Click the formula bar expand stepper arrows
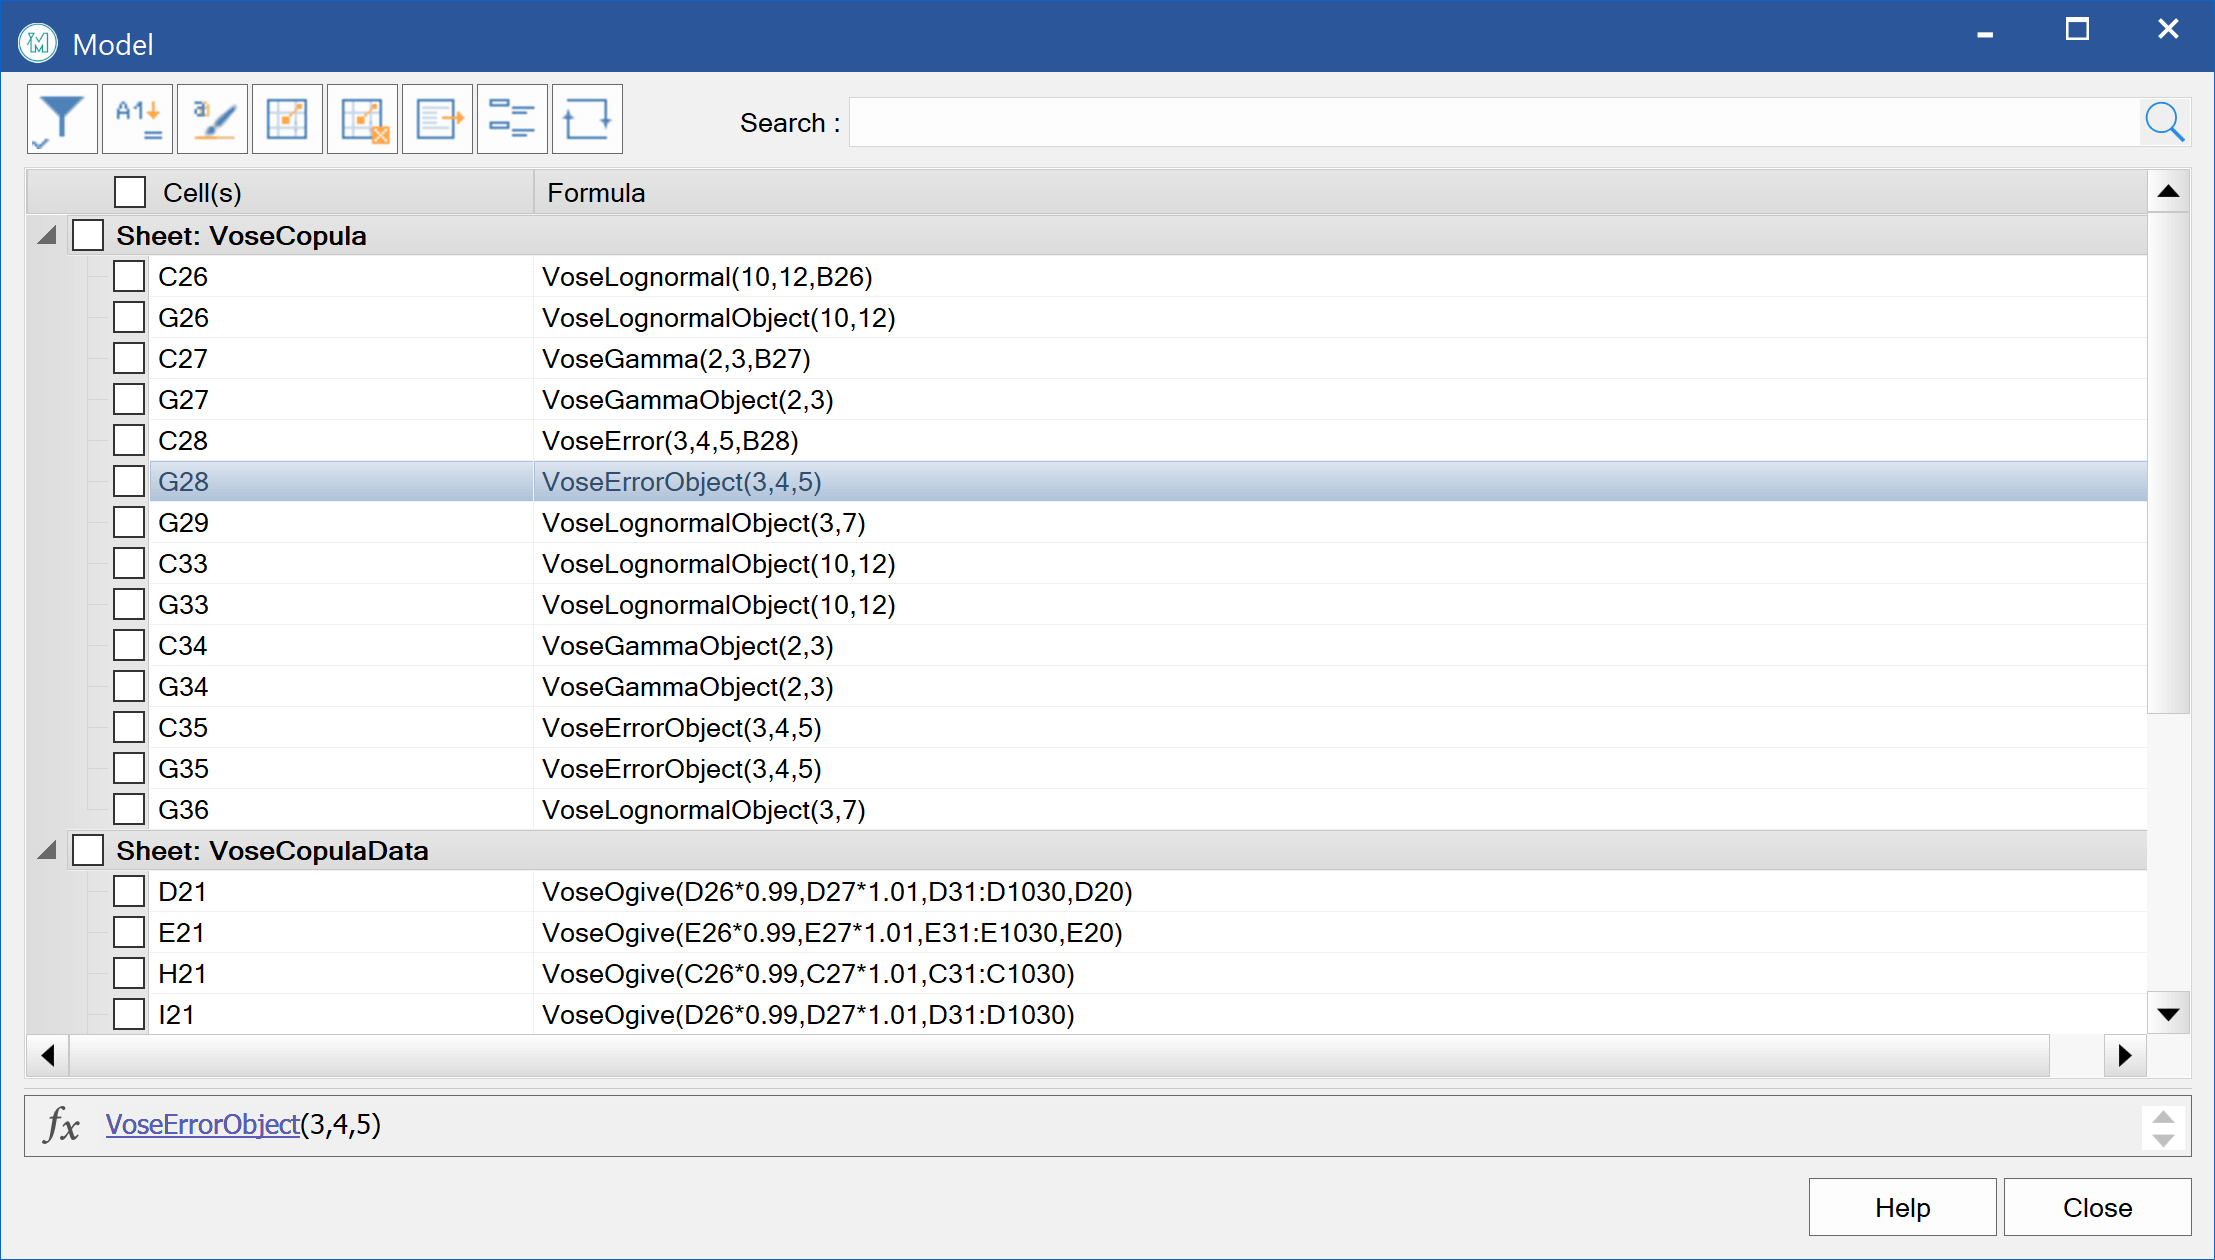This screenshot has height=1260, width=2215. (2163, 1127)
